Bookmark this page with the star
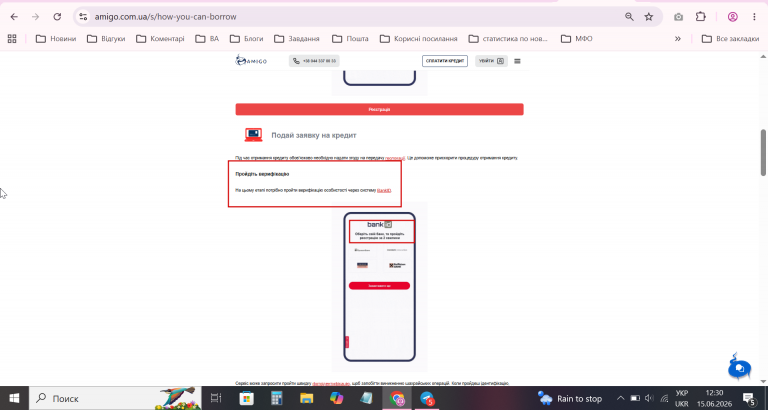Screen dimensions: 768x410 point(649,17)
